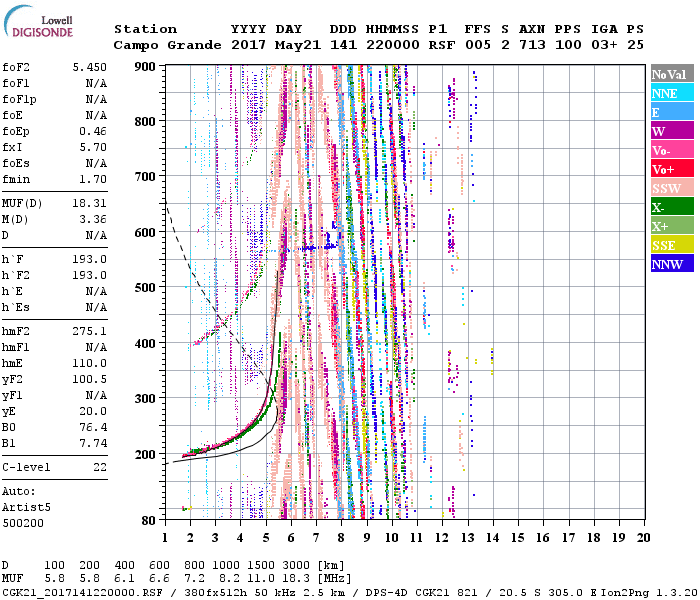Click the 900 mark on height axis
The width and height of the screenshot is (700, 600).
(146, 66)
